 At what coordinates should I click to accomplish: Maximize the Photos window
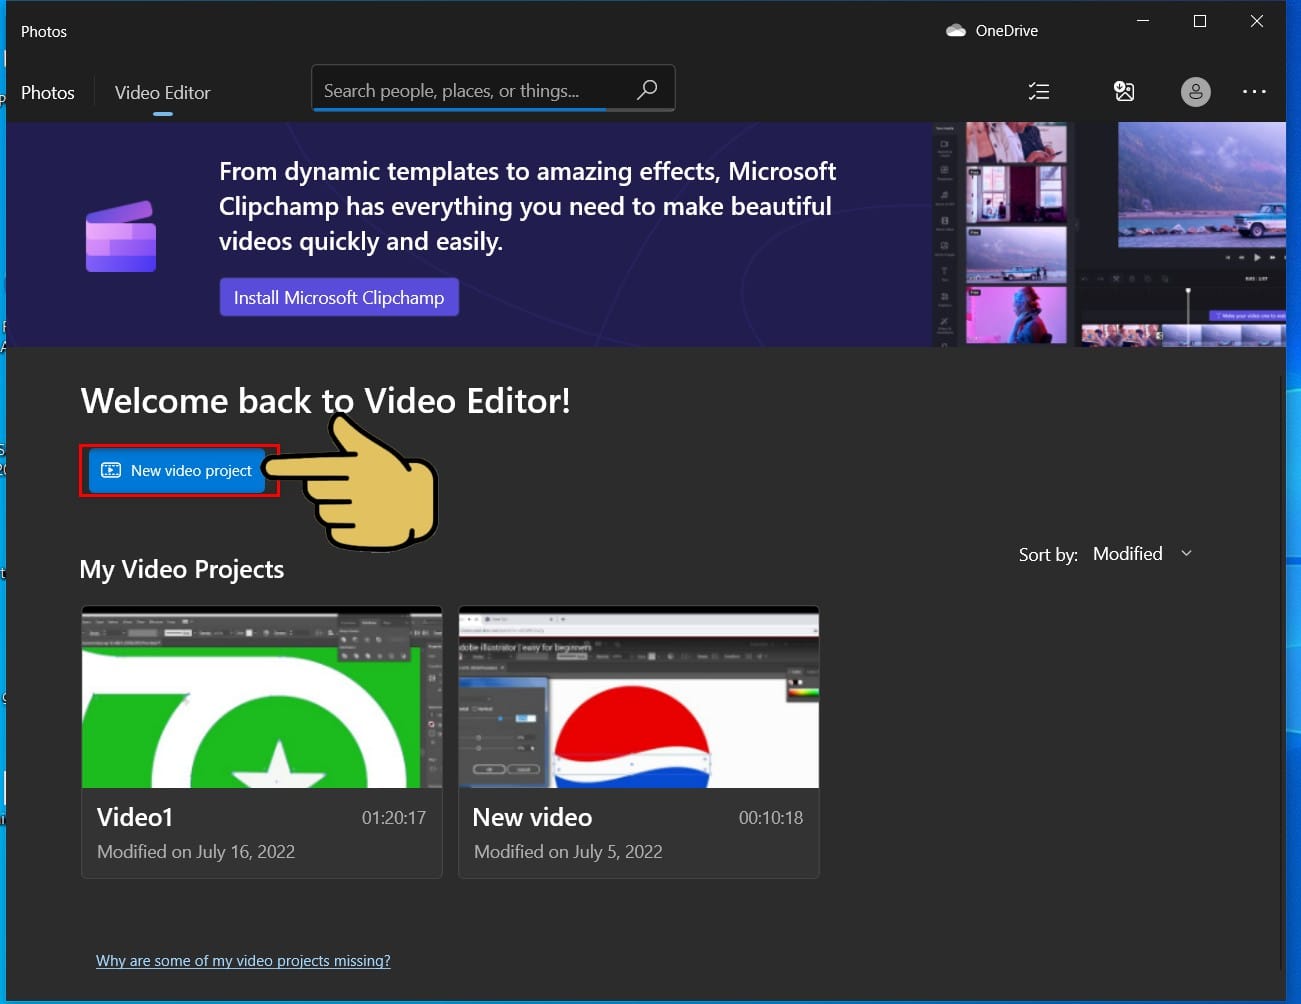(1200, 21)
